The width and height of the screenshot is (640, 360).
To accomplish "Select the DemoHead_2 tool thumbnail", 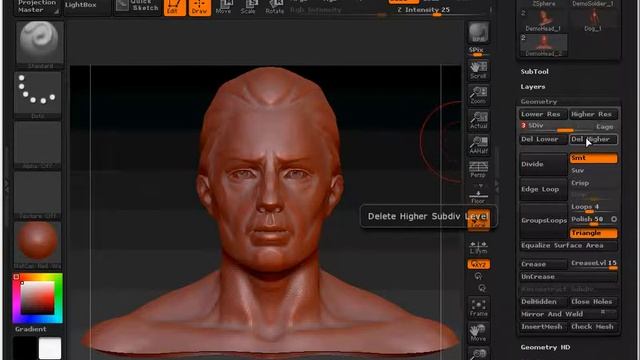I will [543, 45].
